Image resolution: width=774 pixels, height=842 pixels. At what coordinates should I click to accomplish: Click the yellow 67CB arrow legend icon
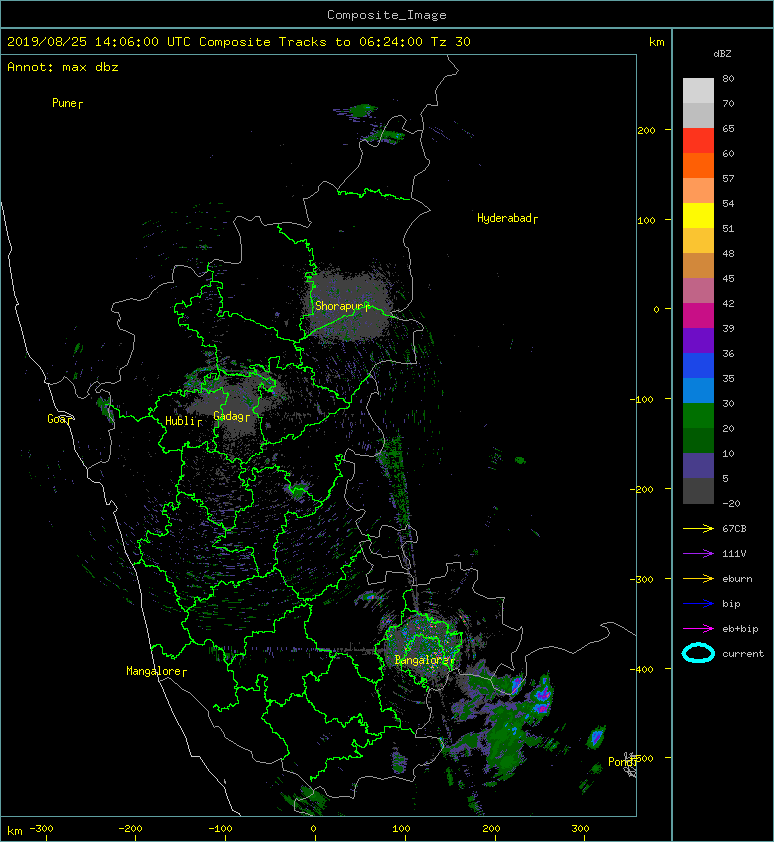[x=698, y=528]
